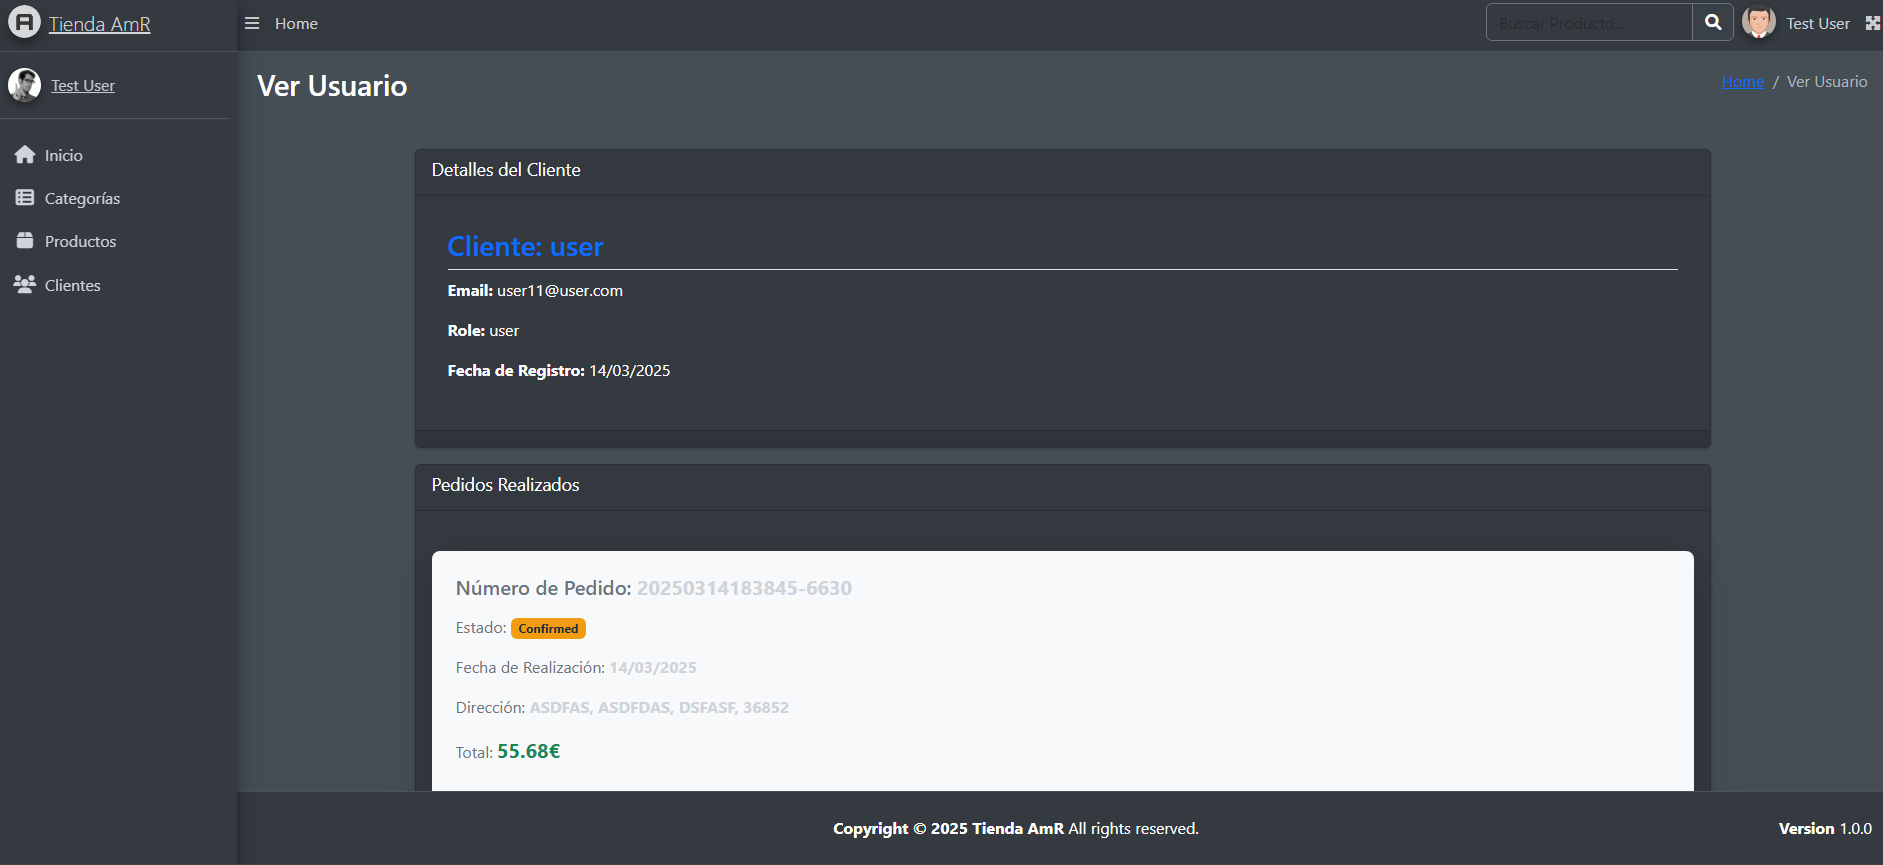Click the Home breadcrumb link

click(1743, 82)
